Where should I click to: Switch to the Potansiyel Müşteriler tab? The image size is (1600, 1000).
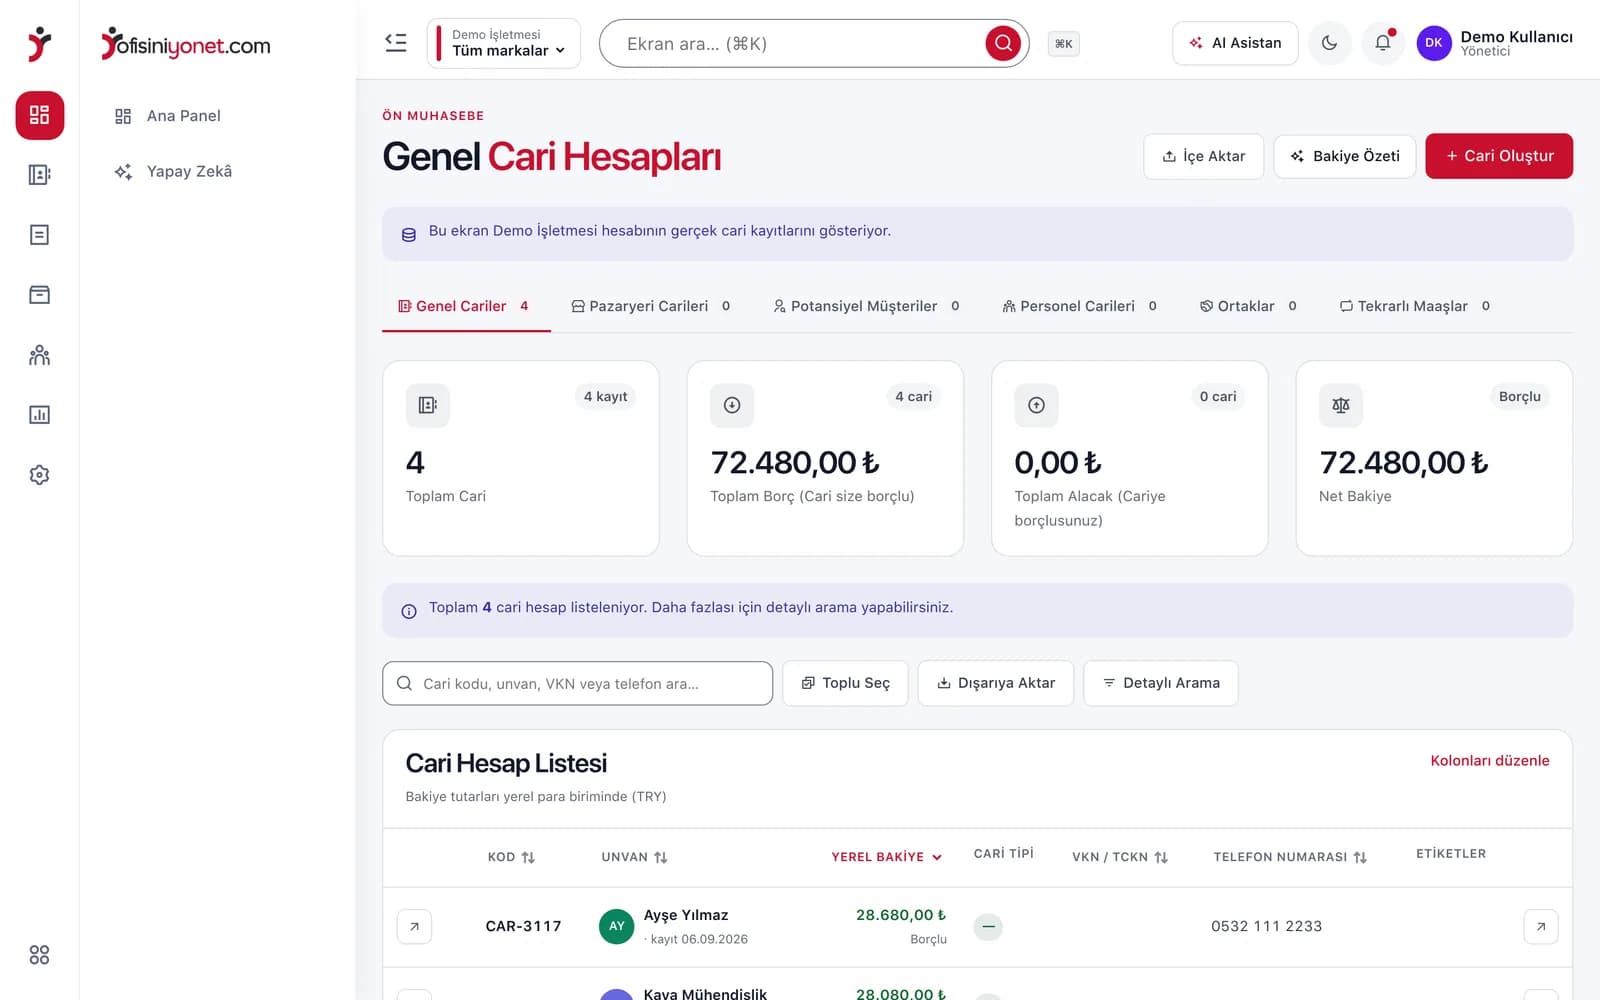coord(867,306)
